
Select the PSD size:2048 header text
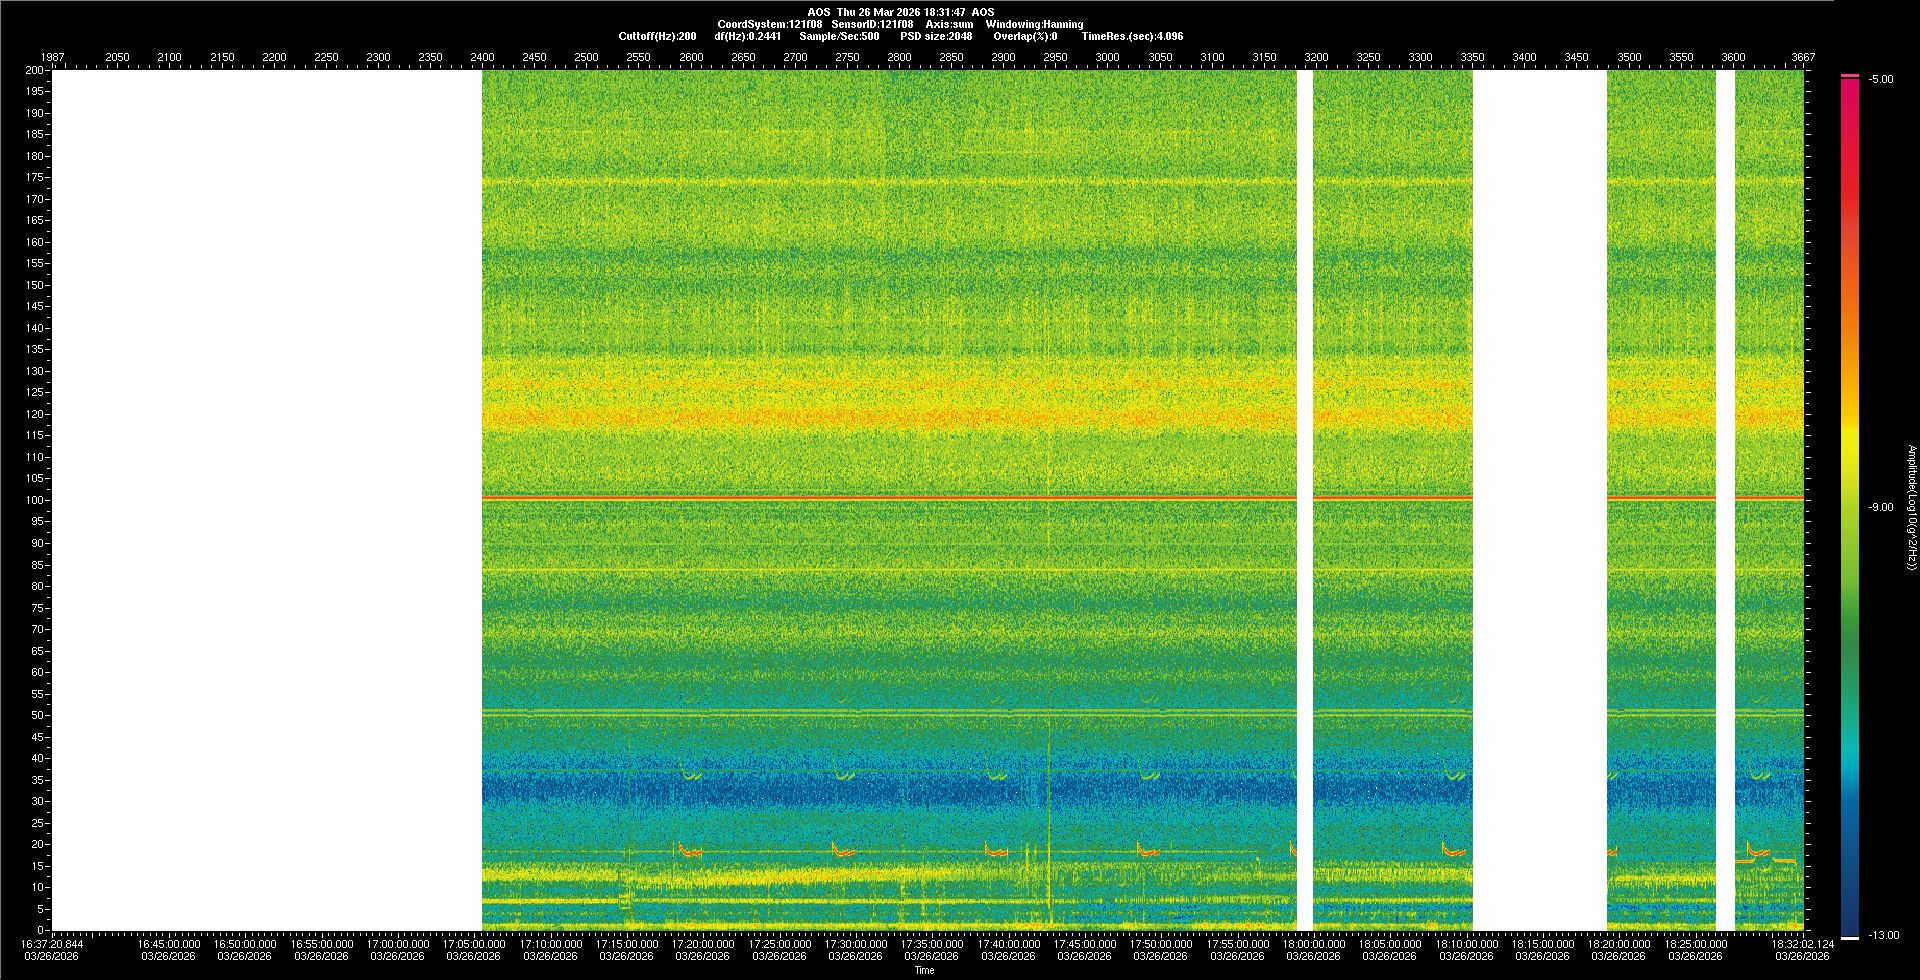pyautogui.click(x=936, y=36)
